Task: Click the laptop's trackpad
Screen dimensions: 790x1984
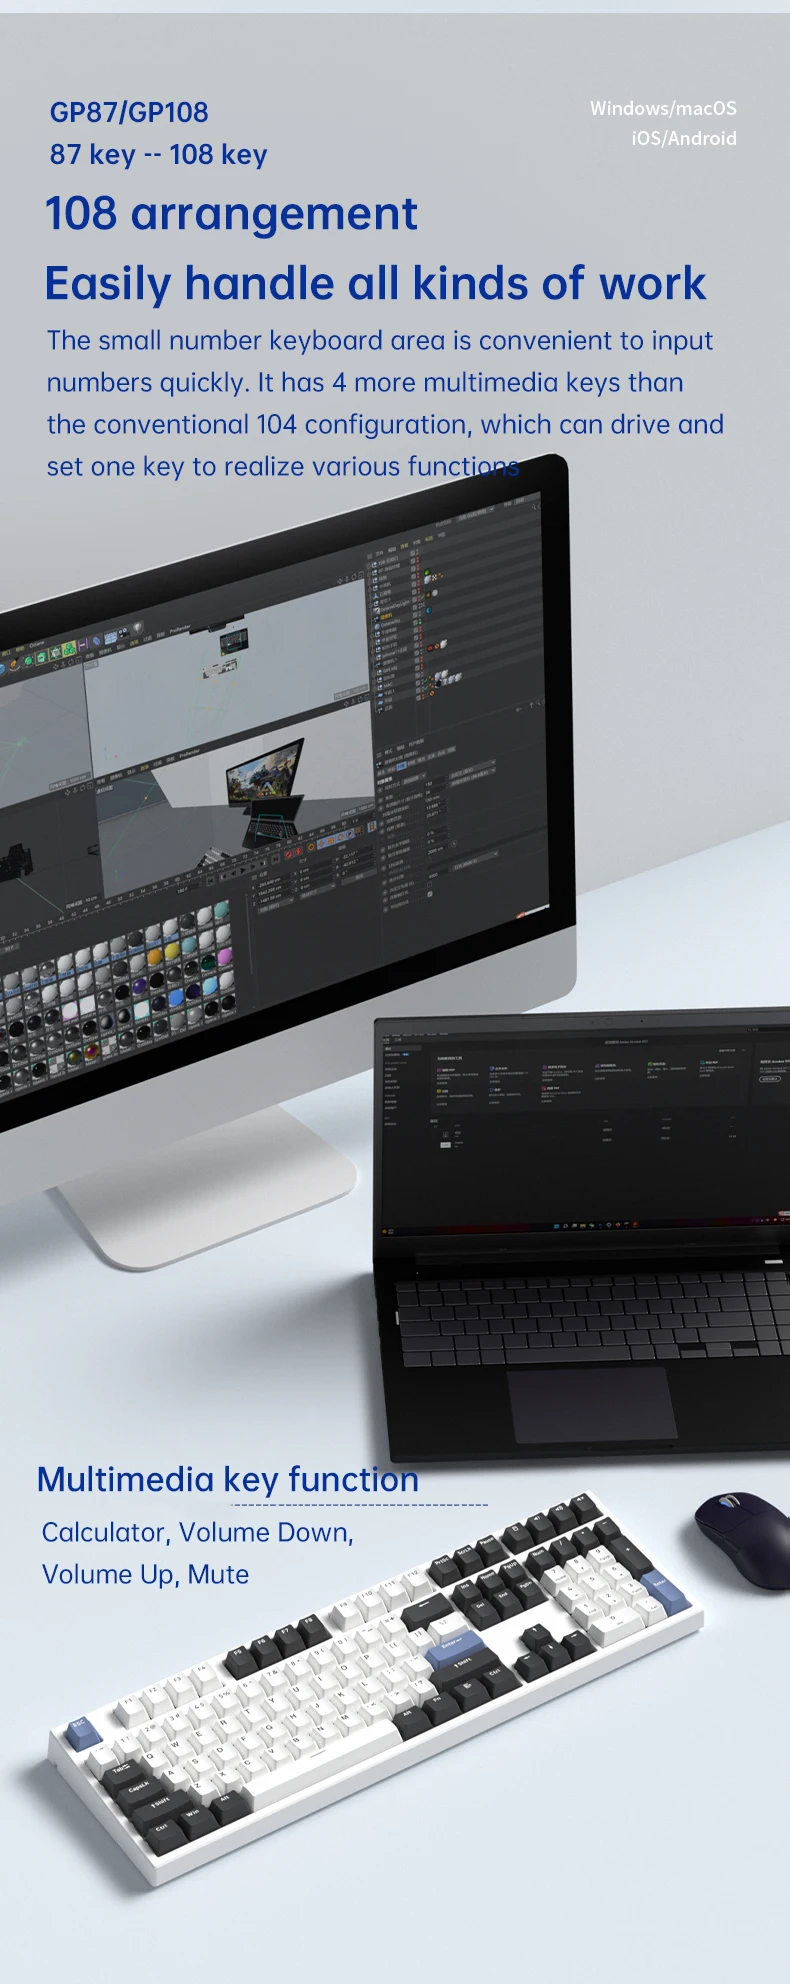Action: click(x=593, y=1405)
